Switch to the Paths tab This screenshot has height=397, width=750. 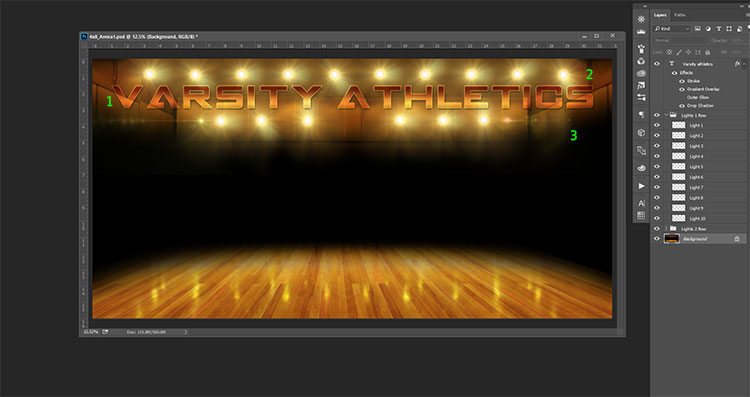point(680,15)
